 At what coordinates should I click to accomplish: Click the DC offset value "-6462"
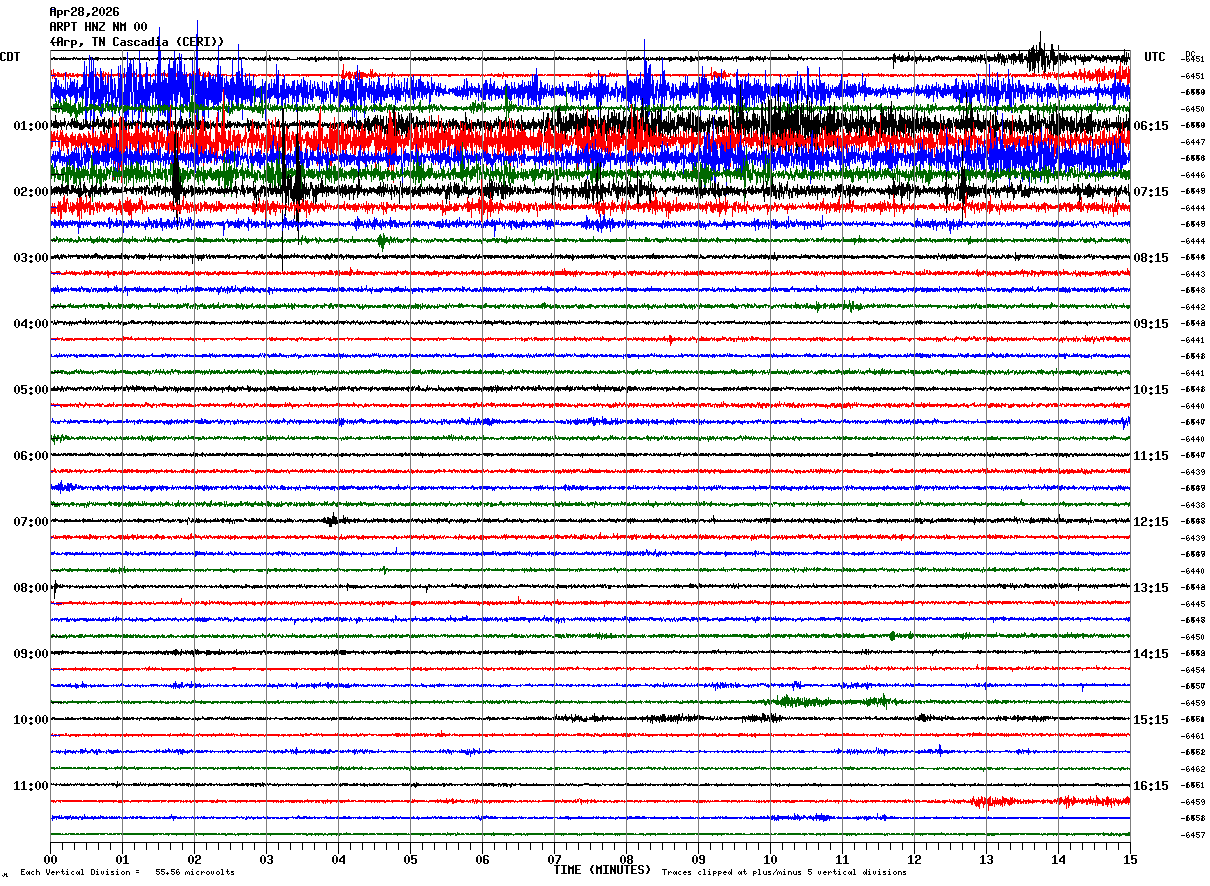click(x=1192, y=769)
